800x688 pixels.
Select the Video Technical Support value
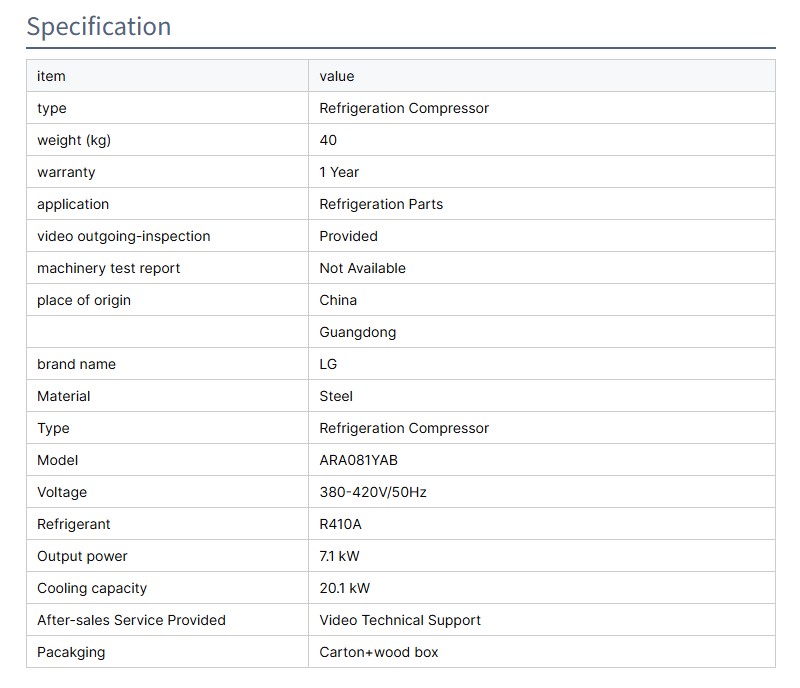click(x=400, y=620)
